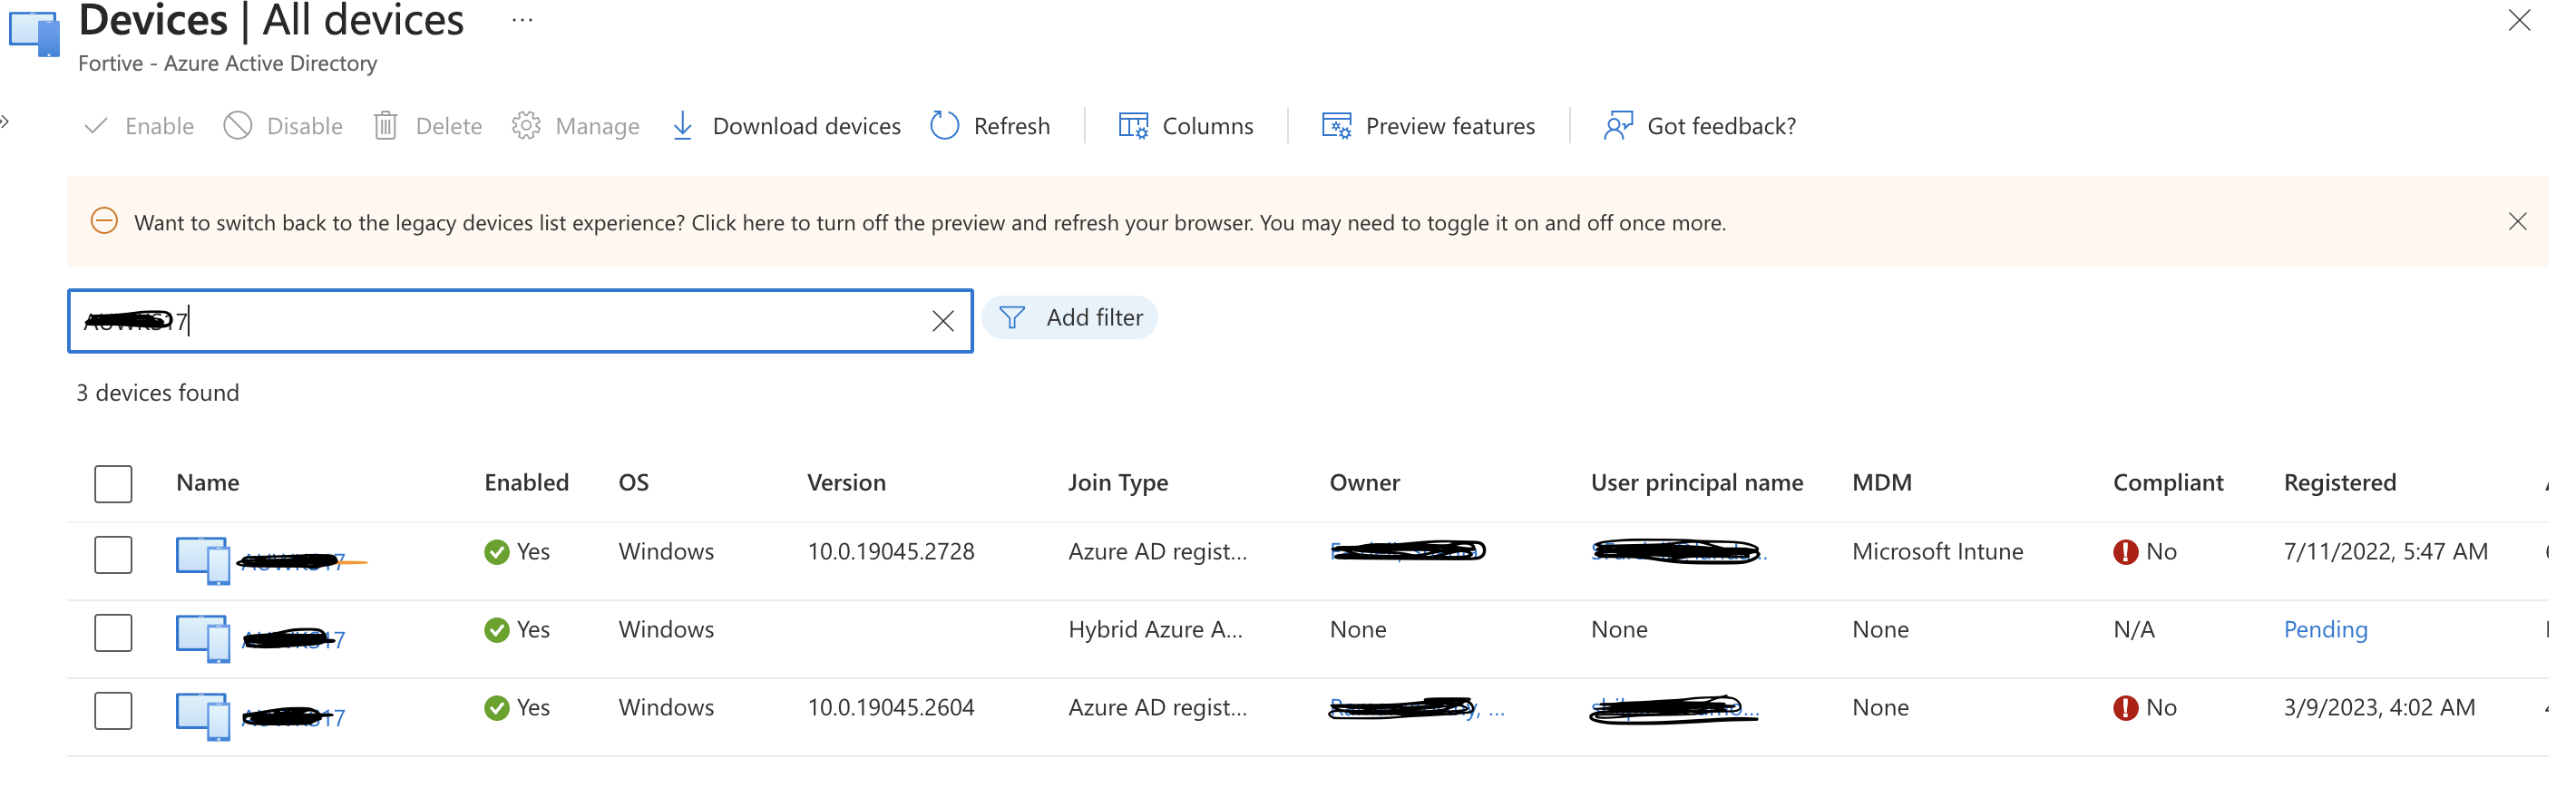2576x807 pixels.
Task: Click the Pending registration link
Action: coord(2325,630)
